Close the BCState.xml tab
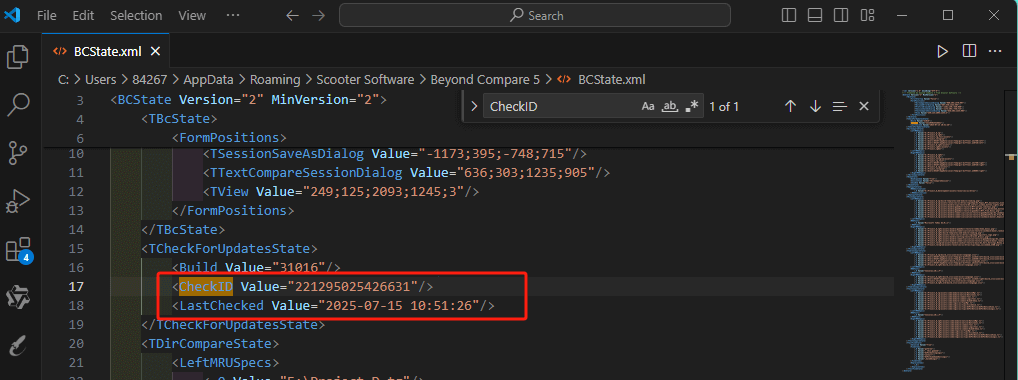This screenshot has height=380, width=1018. (155, 51)
